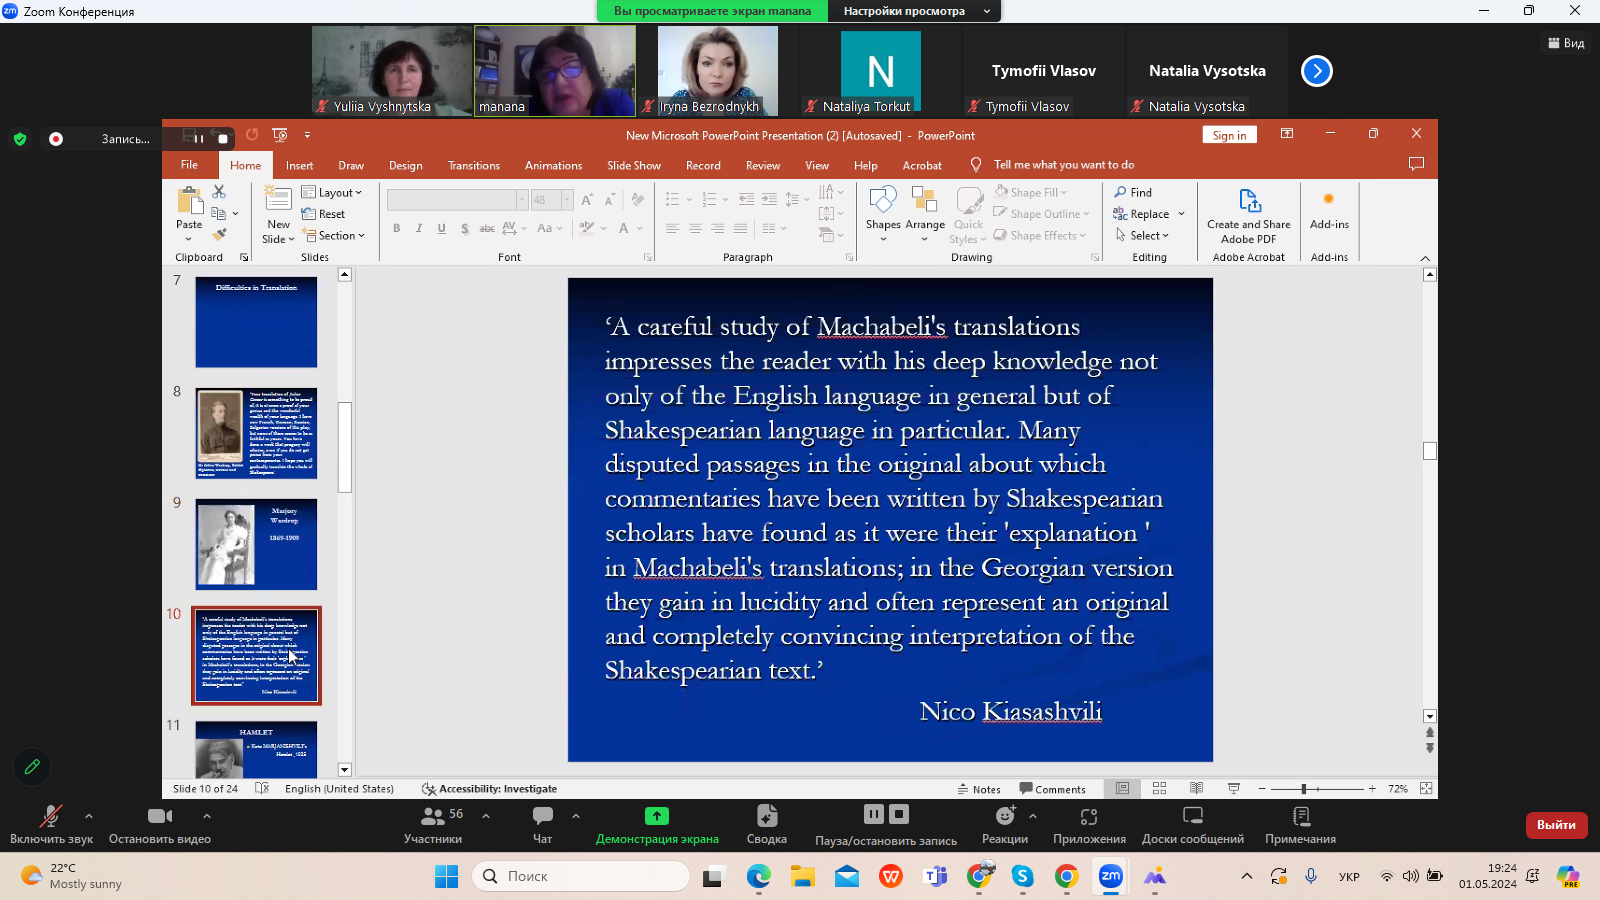The image size is (1600, 900).
Task: Adjust the zoom slider in status bar
Action: [1304, 789]
